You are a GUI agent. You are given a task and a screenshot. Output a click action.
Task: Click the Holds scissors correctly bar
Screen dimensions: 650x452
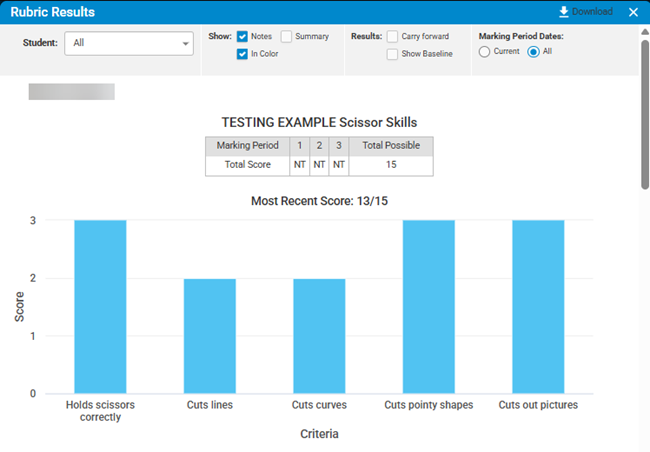tap(100, 306)
